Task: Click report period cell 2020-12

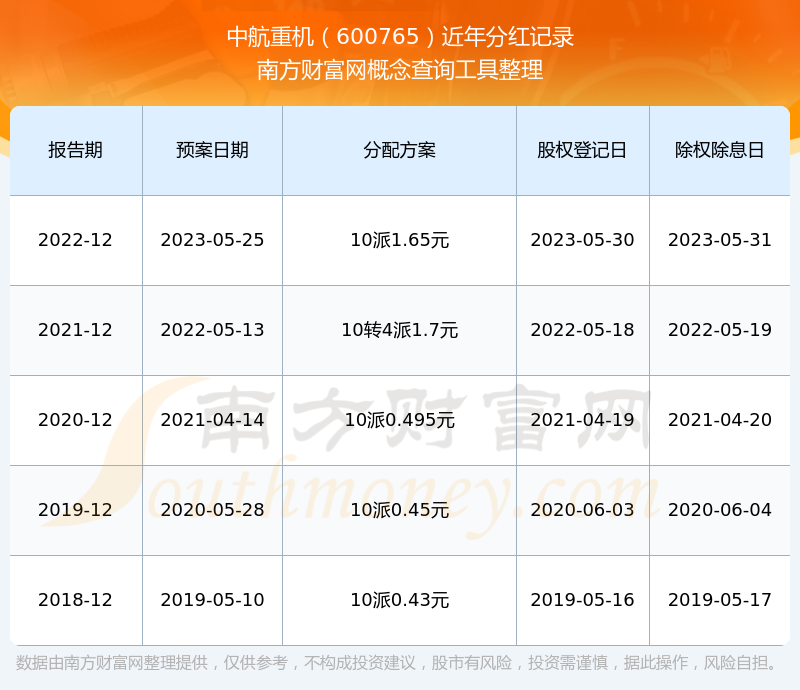Action: 76,420
